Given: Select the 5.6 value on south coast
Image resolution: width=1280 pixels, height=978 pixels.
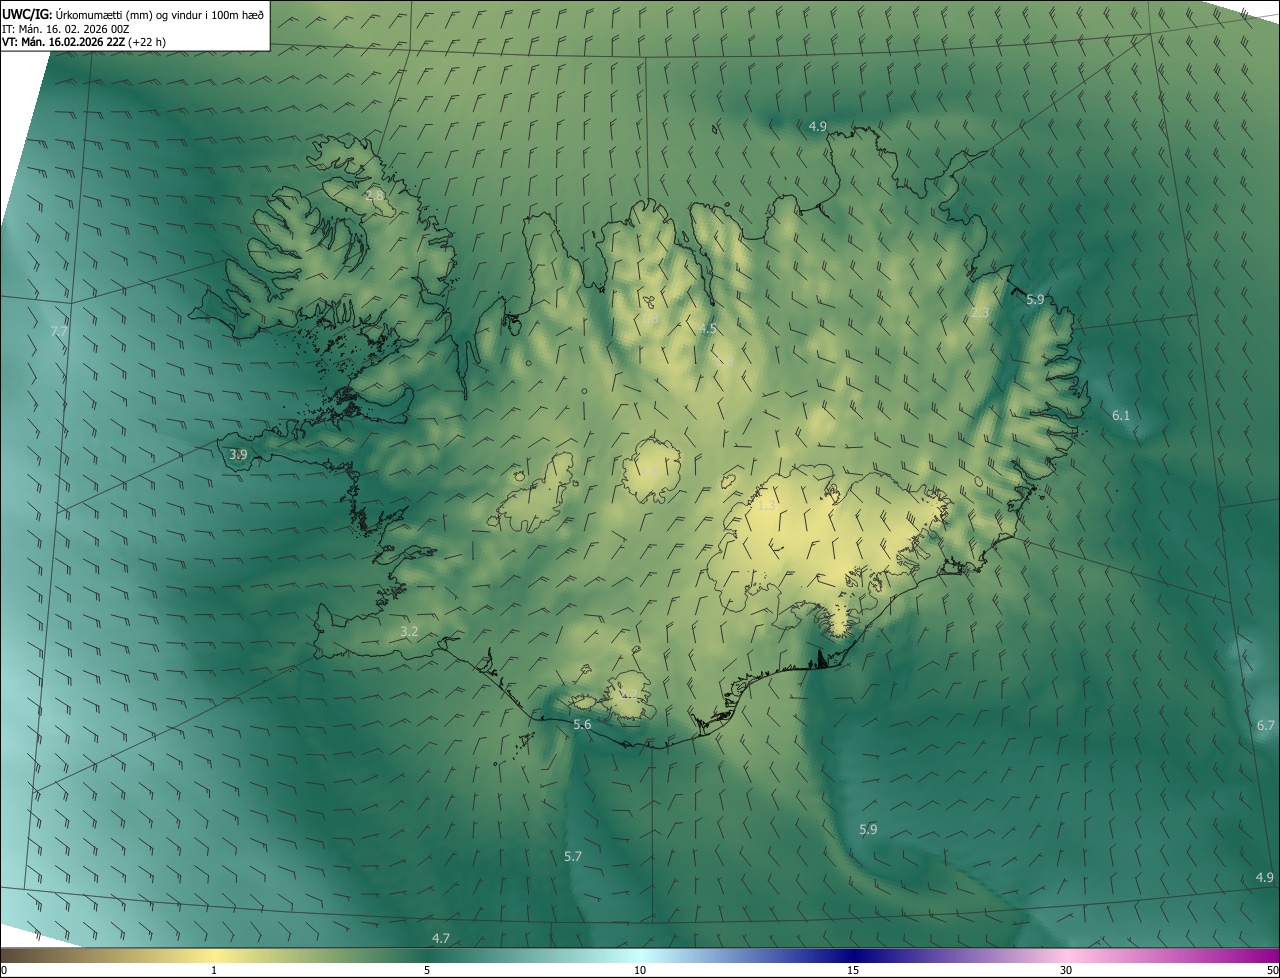Looking at the screenshot, I should [582, 725].
